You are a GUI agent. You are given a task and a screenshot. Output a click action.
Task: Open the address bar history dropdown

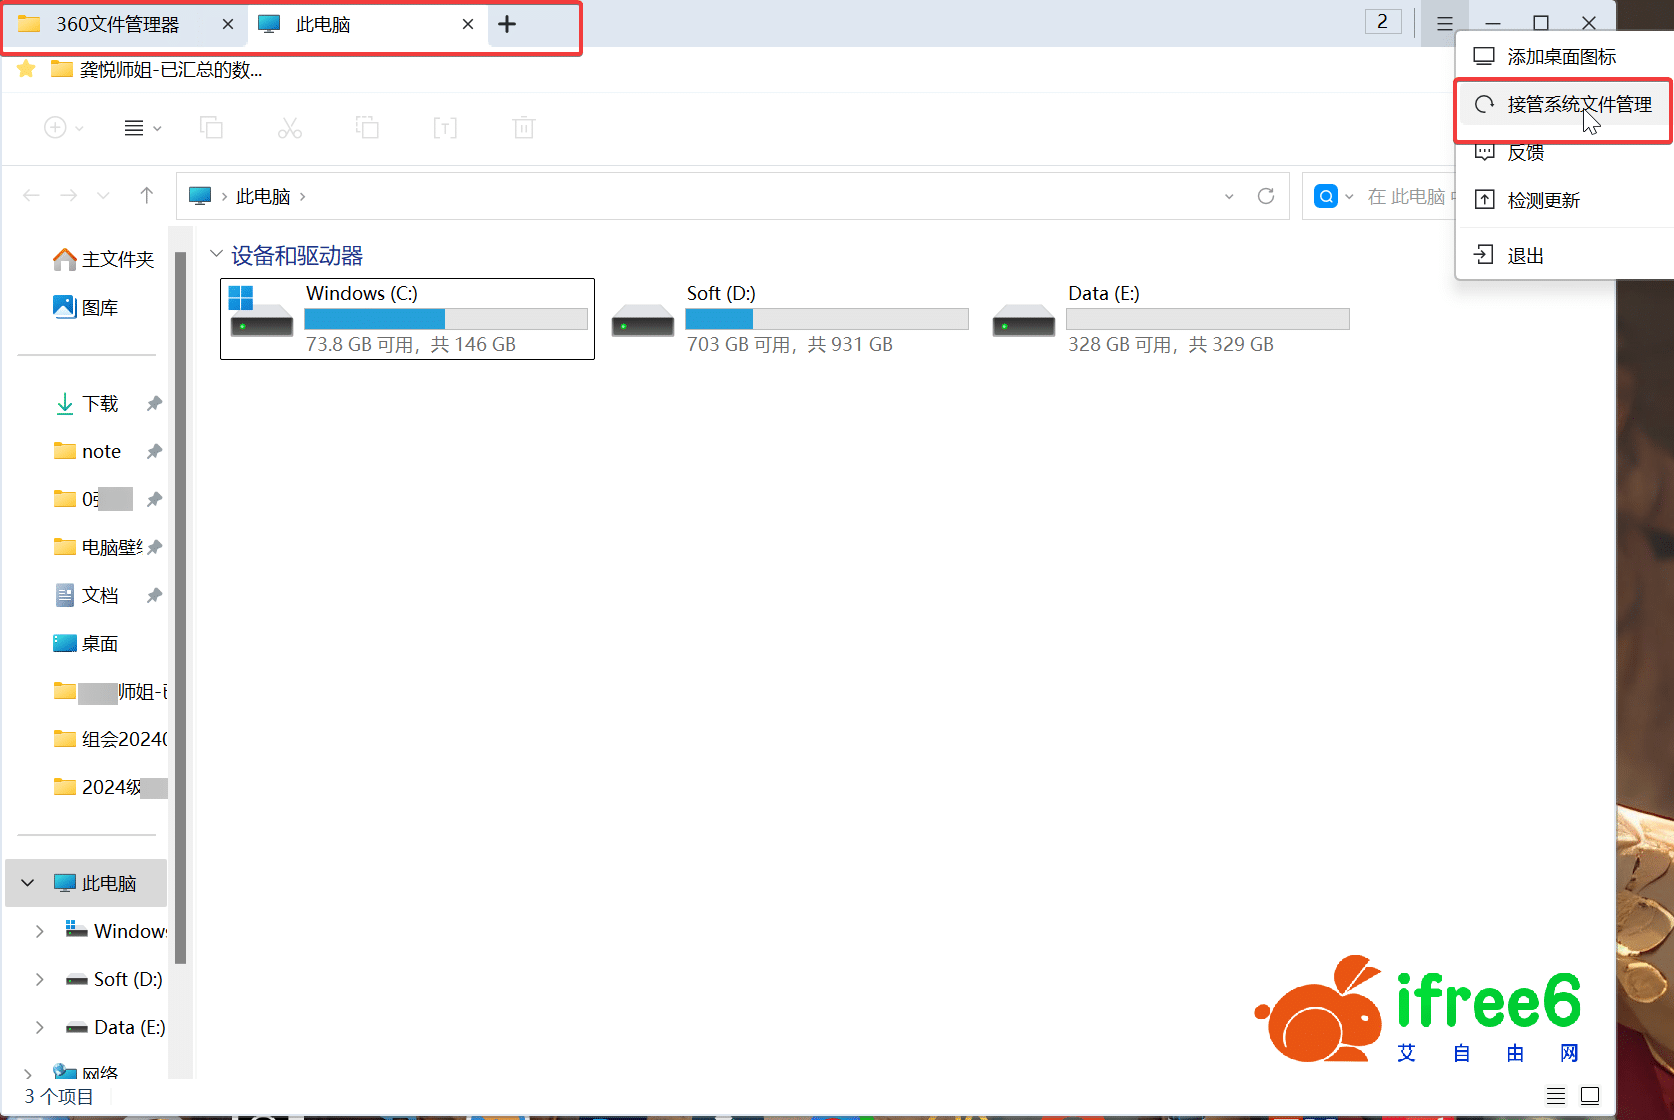pos(1229,196)
